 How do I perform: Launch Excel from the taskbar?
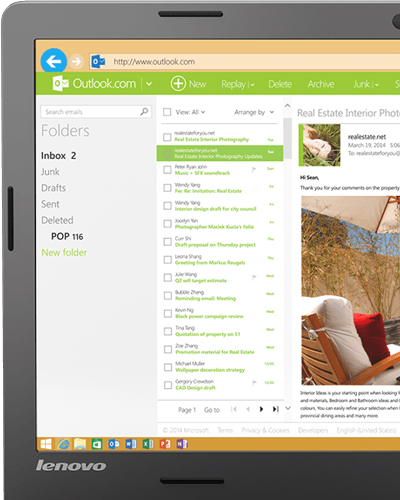tap(148, 444)
